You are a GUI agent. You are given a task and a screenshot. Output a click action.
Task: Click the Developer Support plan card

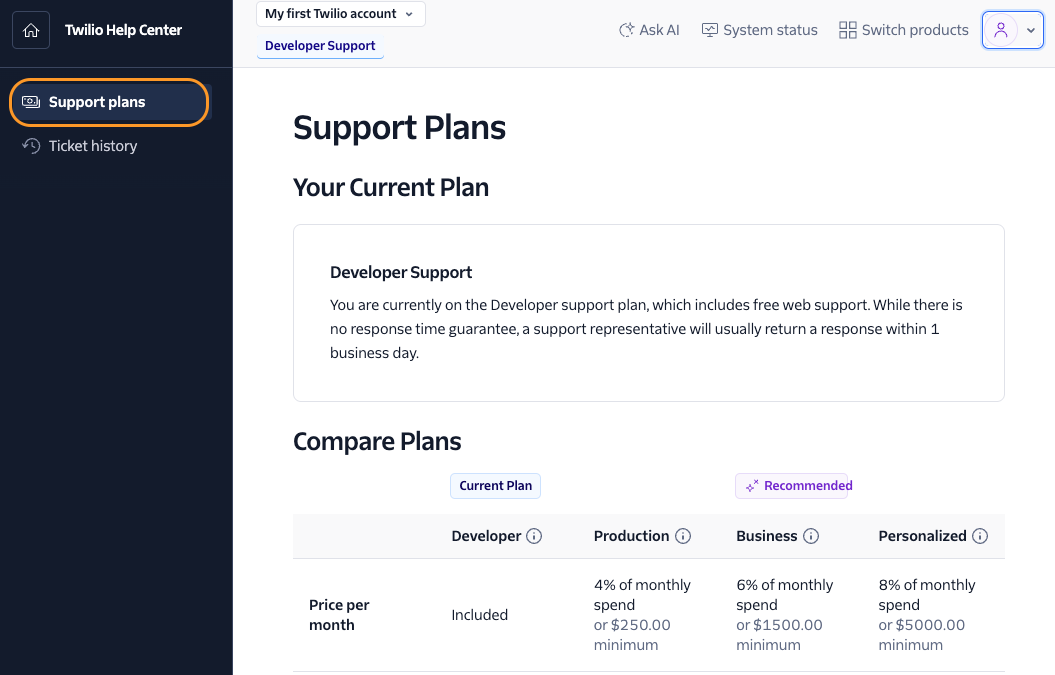(x=648, y=312)
